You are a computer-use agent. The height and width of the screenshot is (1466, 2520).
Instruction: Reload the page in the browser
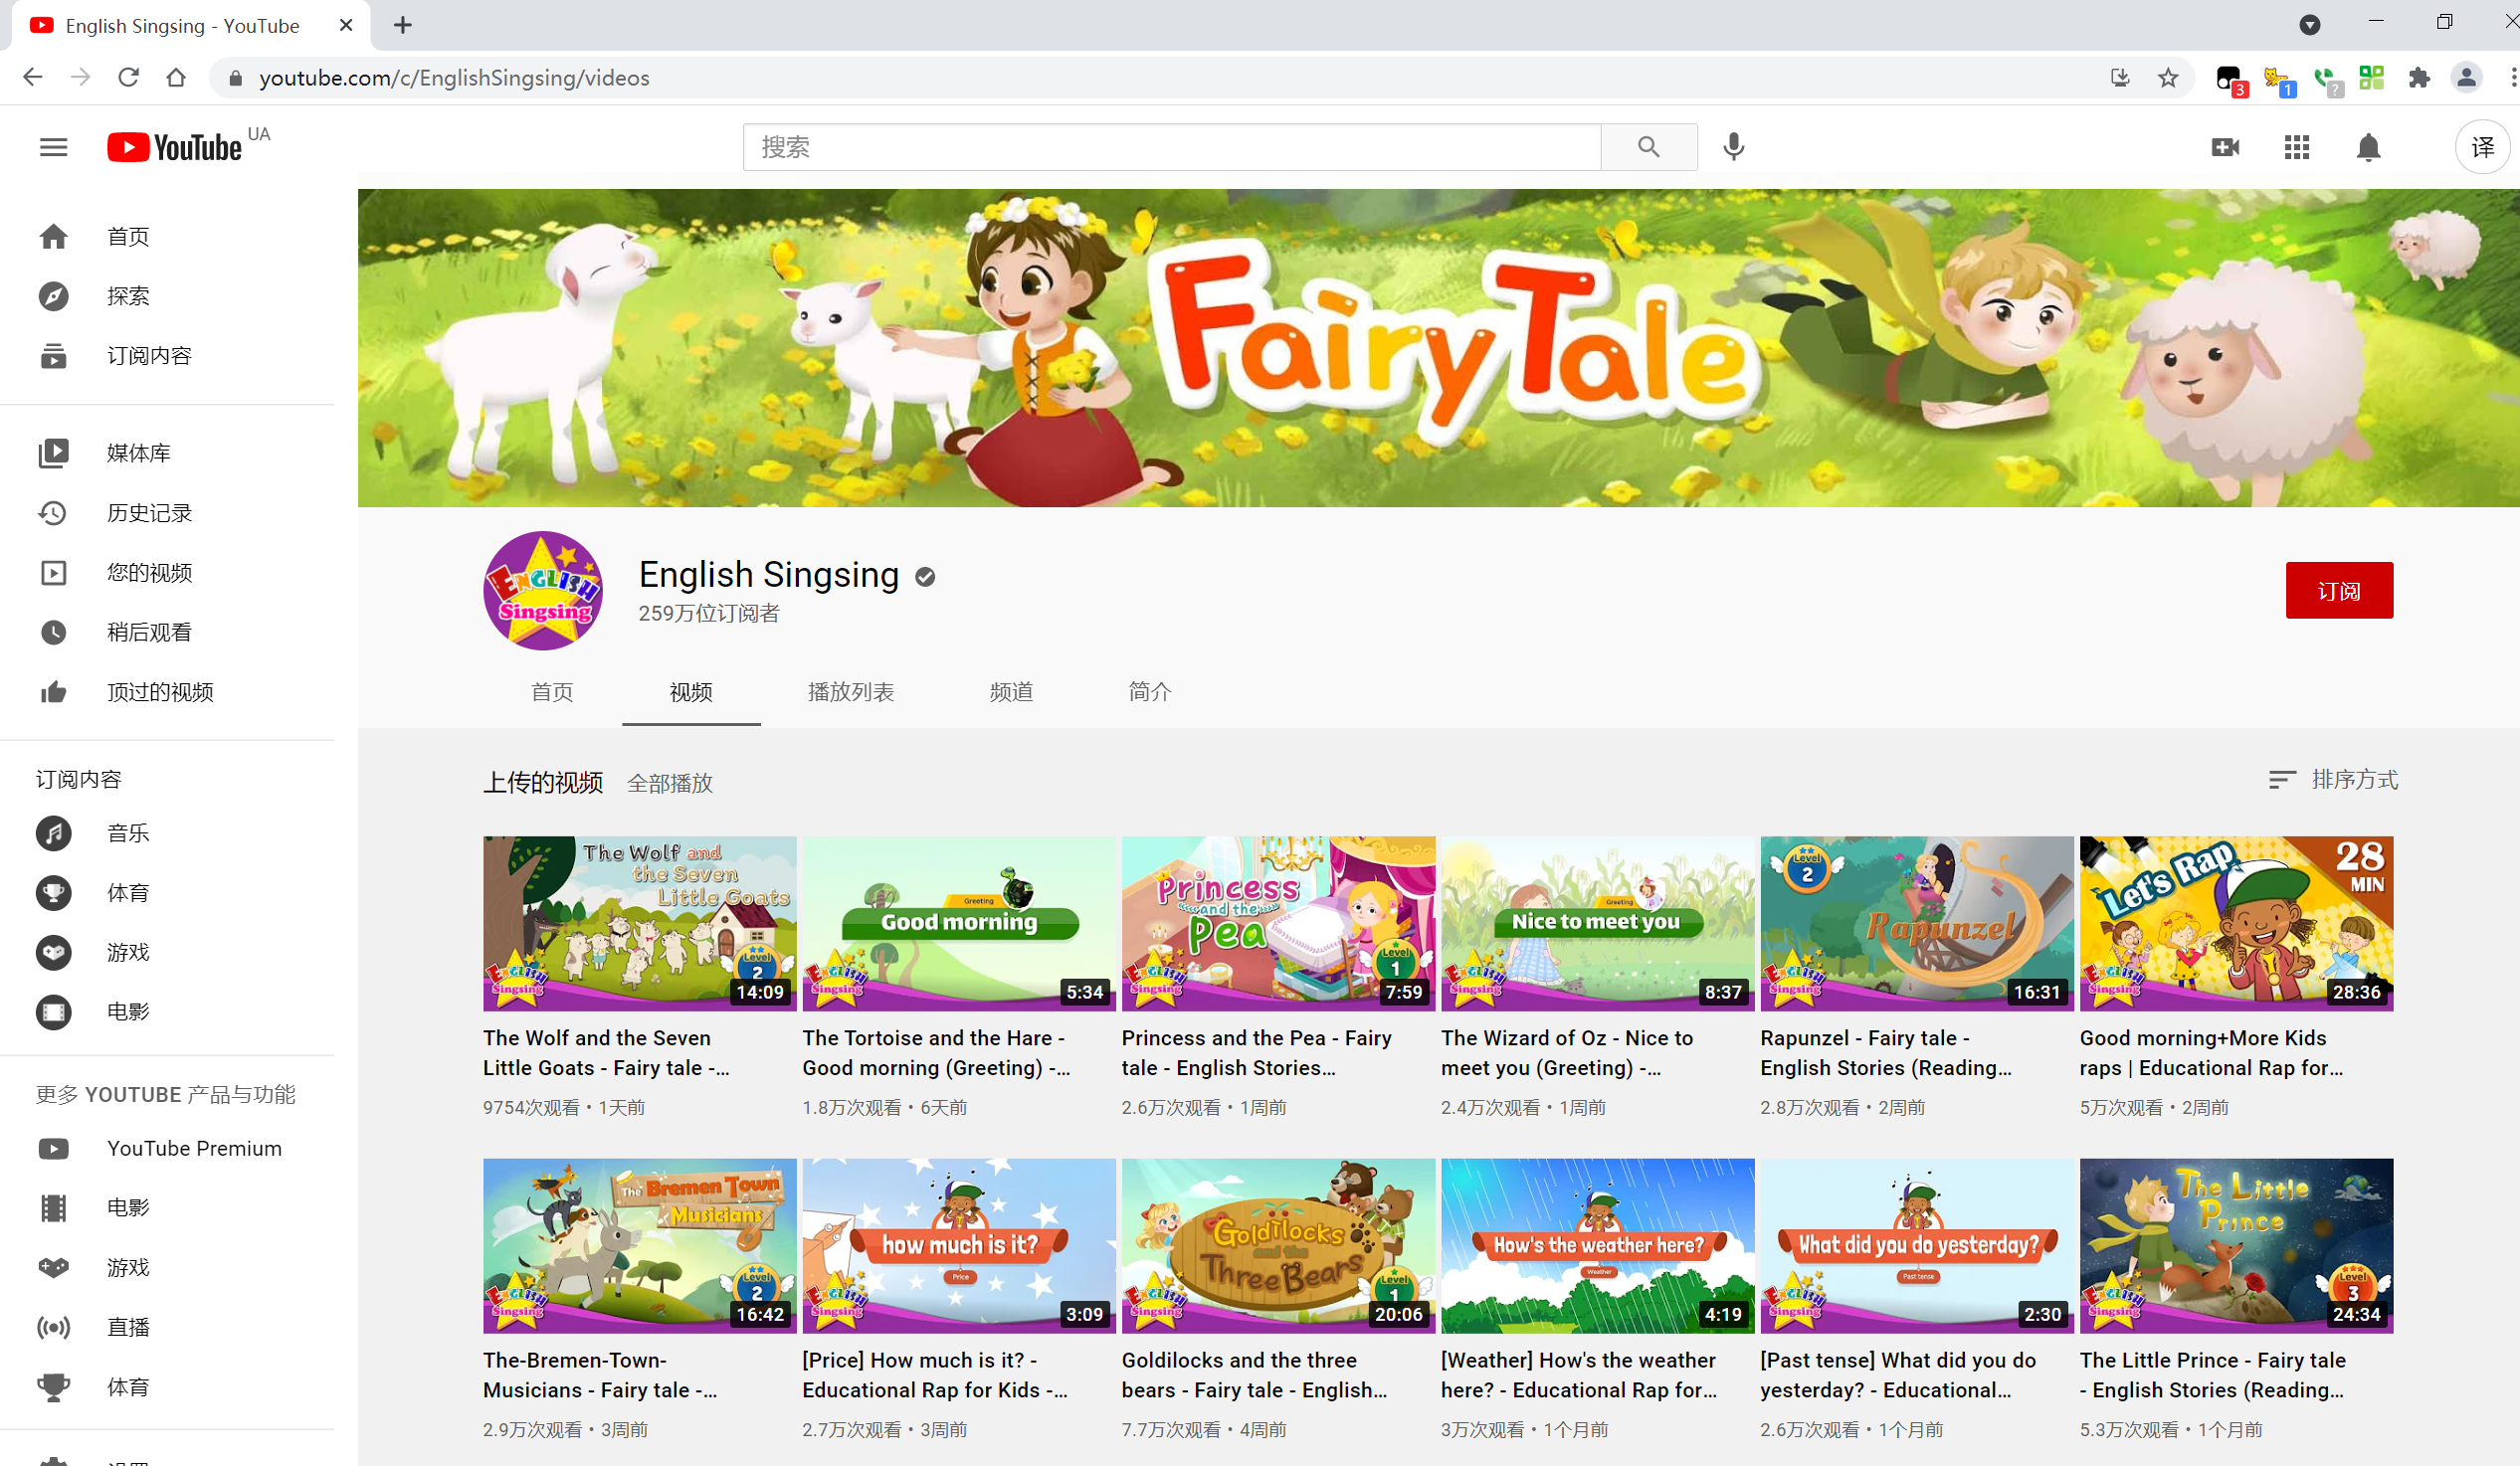pyautogui.click(x=128, y=77)
